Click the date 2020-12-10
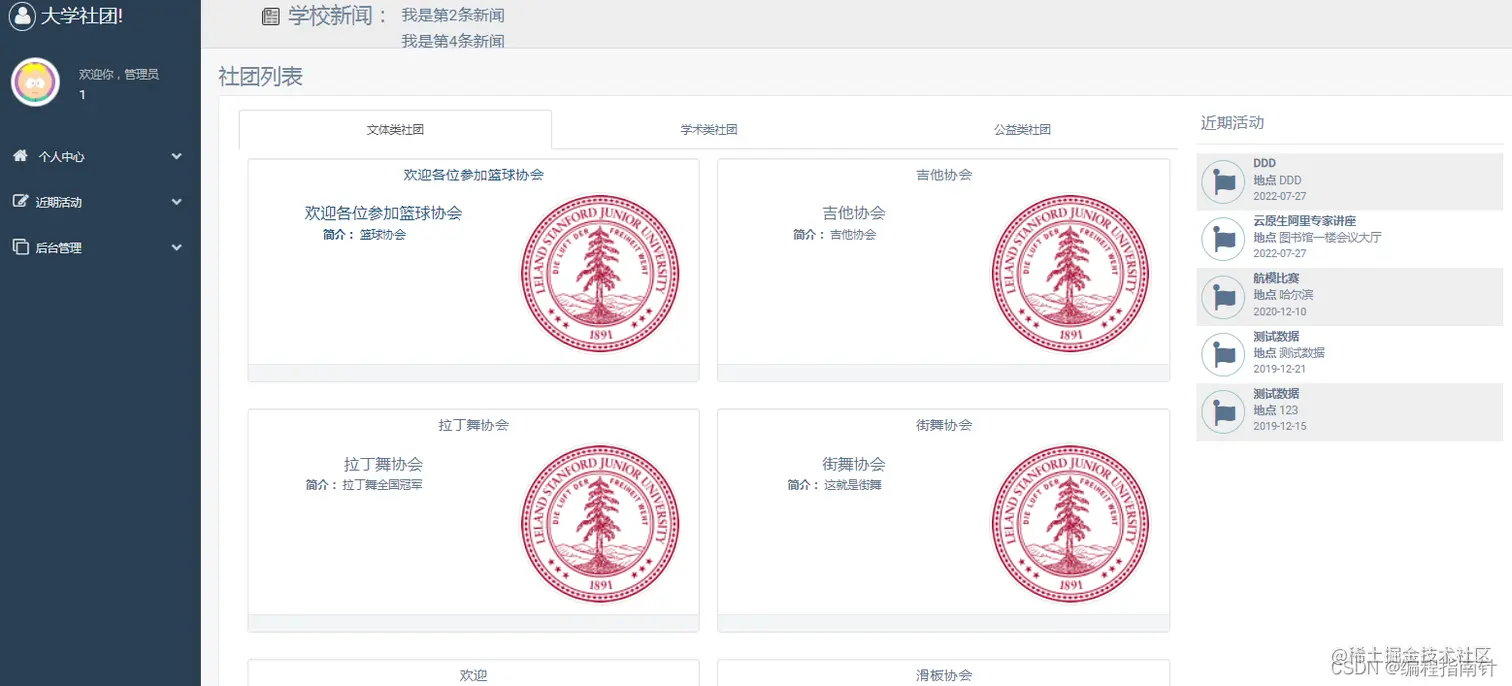1512x686 pixels. click(1279, 312)
